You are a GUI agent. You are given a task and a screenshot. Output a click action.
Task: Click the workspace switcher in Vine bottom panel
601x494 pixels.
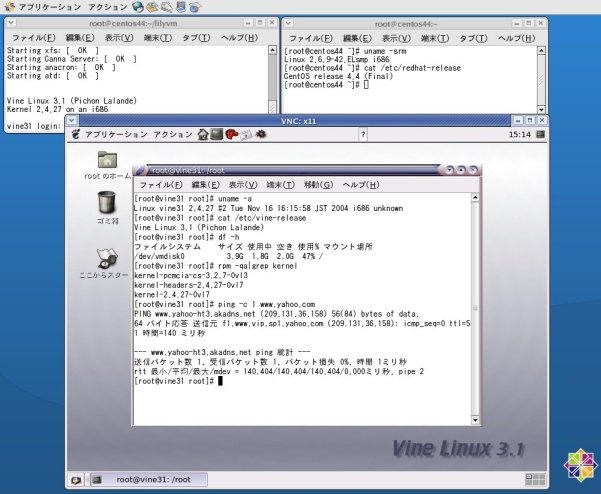tap(535, 479)
